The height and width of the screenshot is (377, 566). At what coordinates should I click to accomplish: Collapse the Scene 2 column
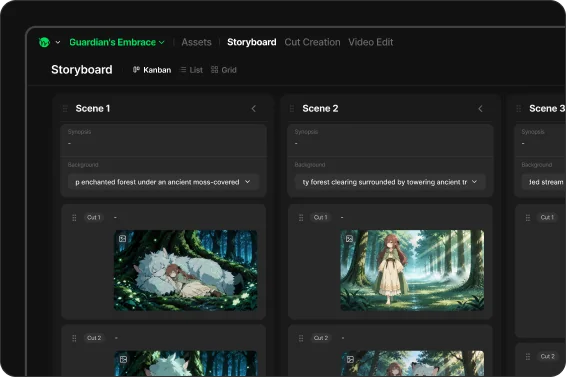(480, 109)
